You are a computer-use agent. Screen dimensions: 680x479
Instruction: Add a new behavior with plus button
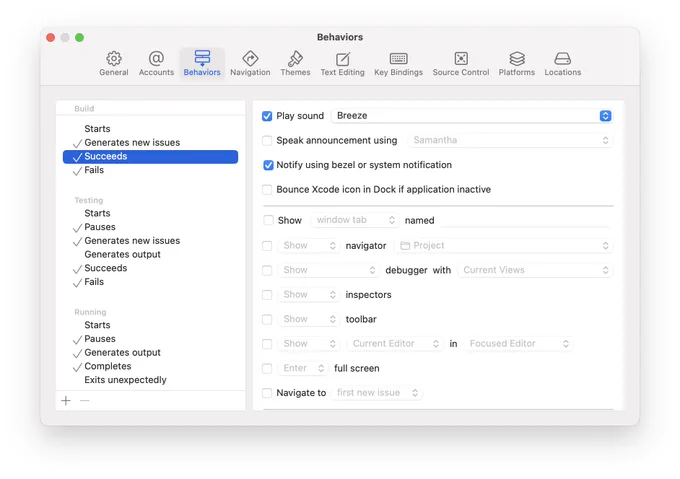(66, 401)
